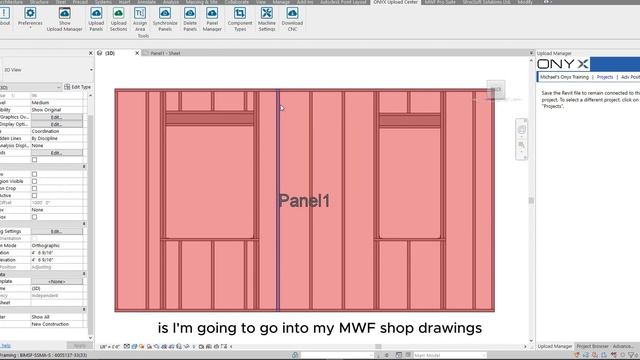Click the Delete Panels tool
This screenshot has height=360, width=640.
tap(190, 19)
